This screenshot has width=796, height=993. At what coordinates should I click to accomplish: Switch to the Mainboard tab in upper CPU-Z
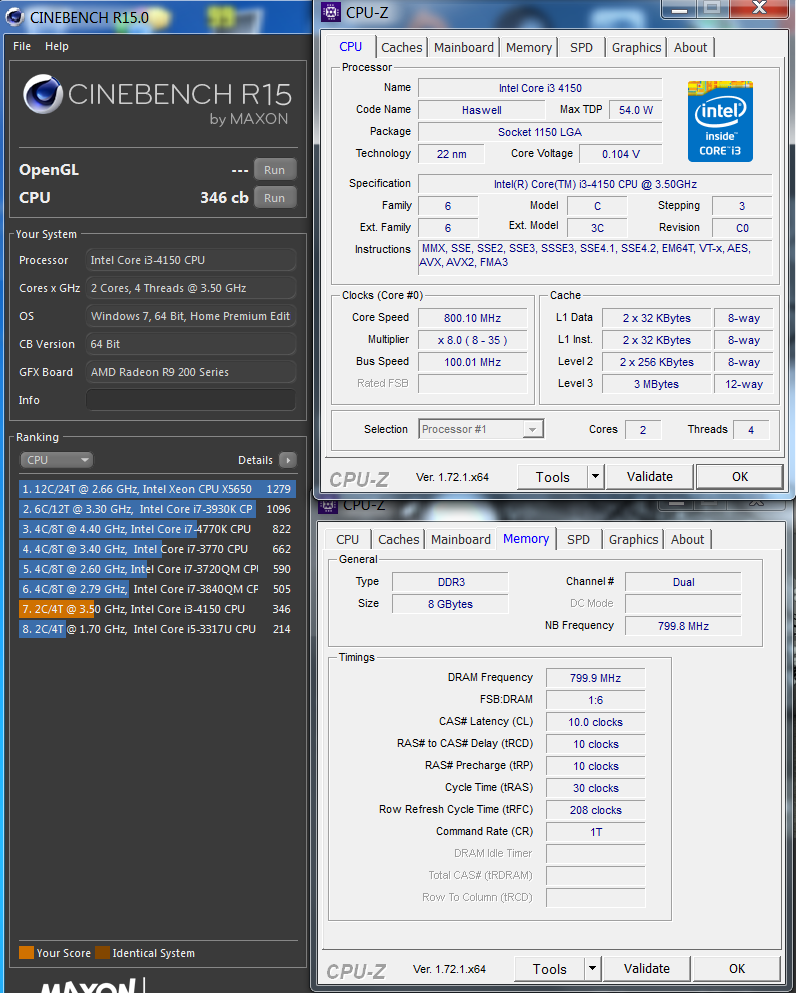click(464, 47)
